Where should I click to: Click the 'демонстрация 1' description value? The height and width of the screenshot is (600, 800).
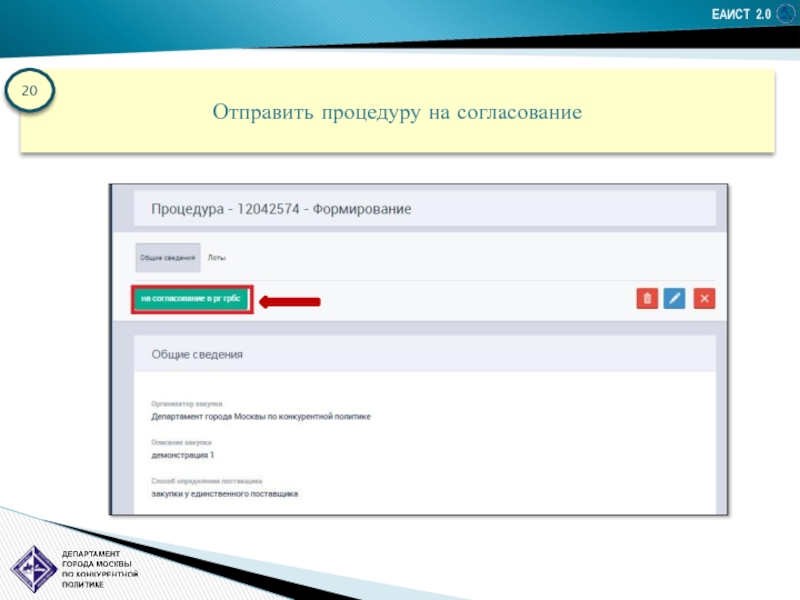(x=183, y=455)
